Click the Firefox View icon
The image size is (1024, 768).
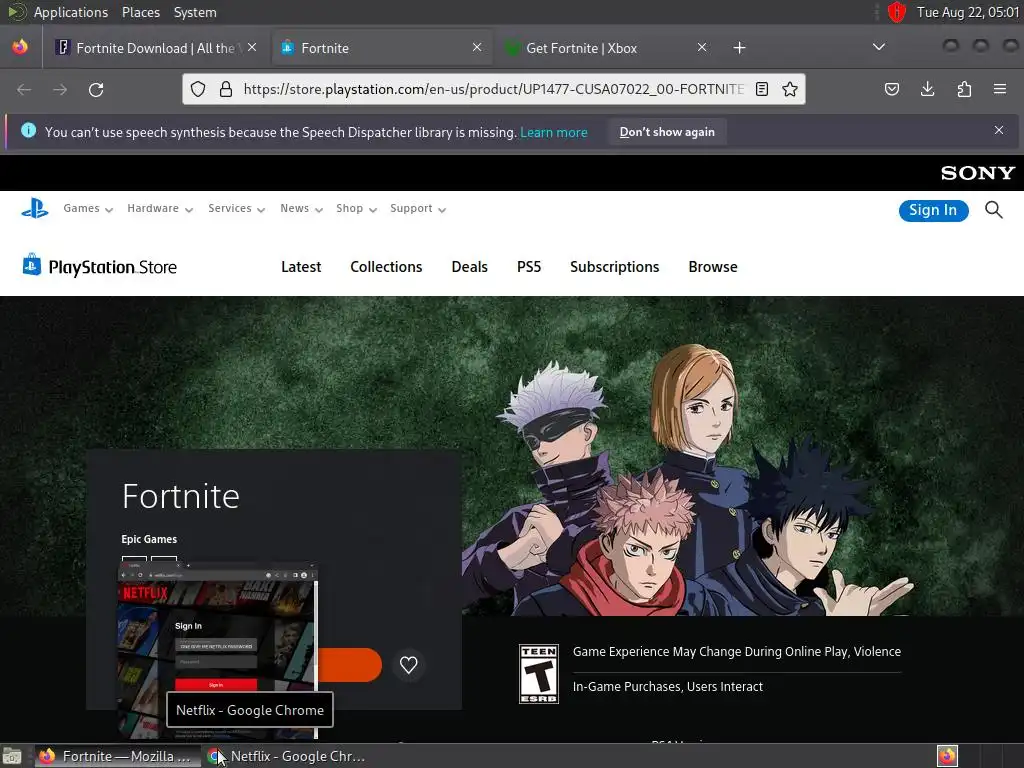[20, 48]
